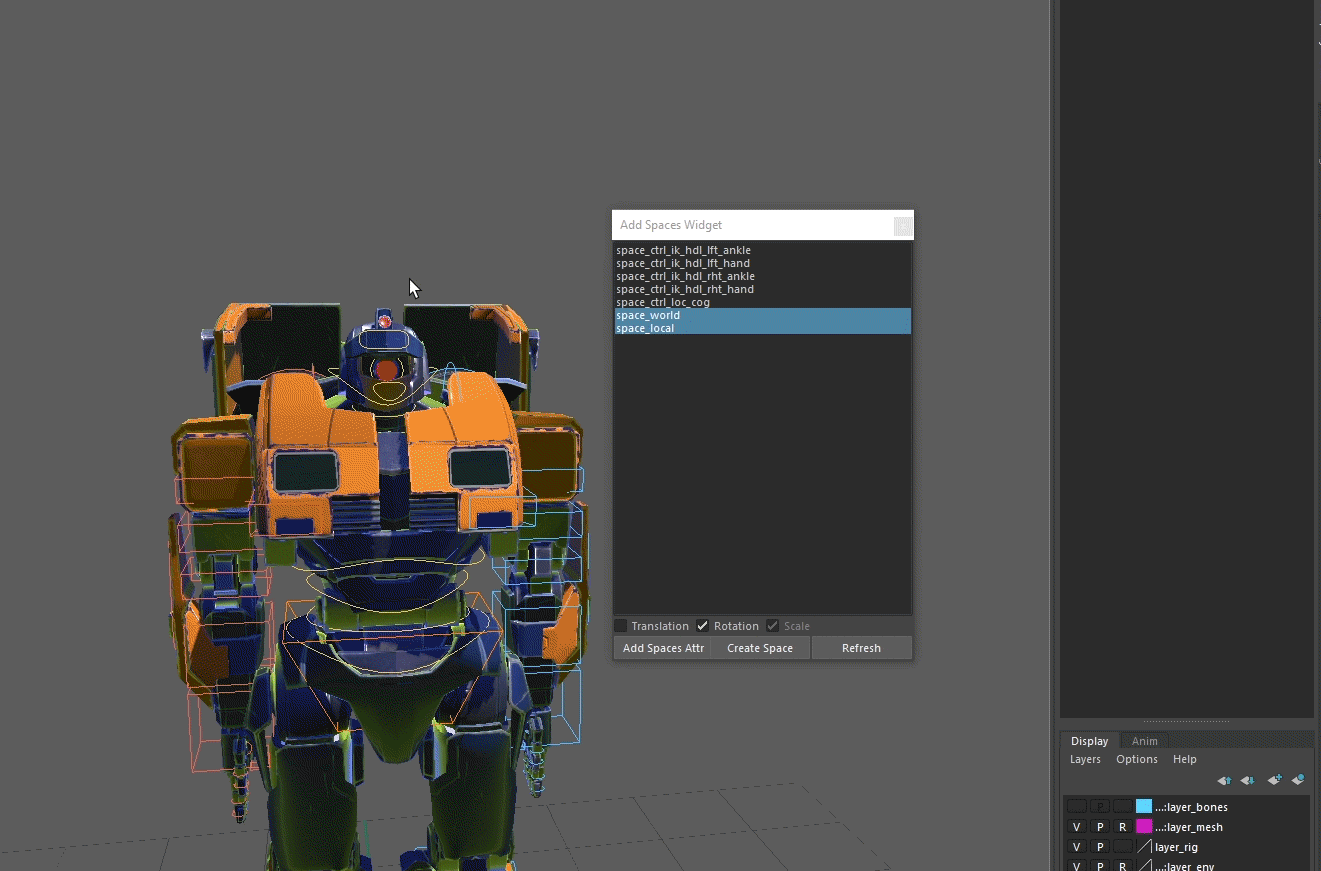Click the move layer down icon
The image size is (1321, 871).
click(x=1247, y=780)
